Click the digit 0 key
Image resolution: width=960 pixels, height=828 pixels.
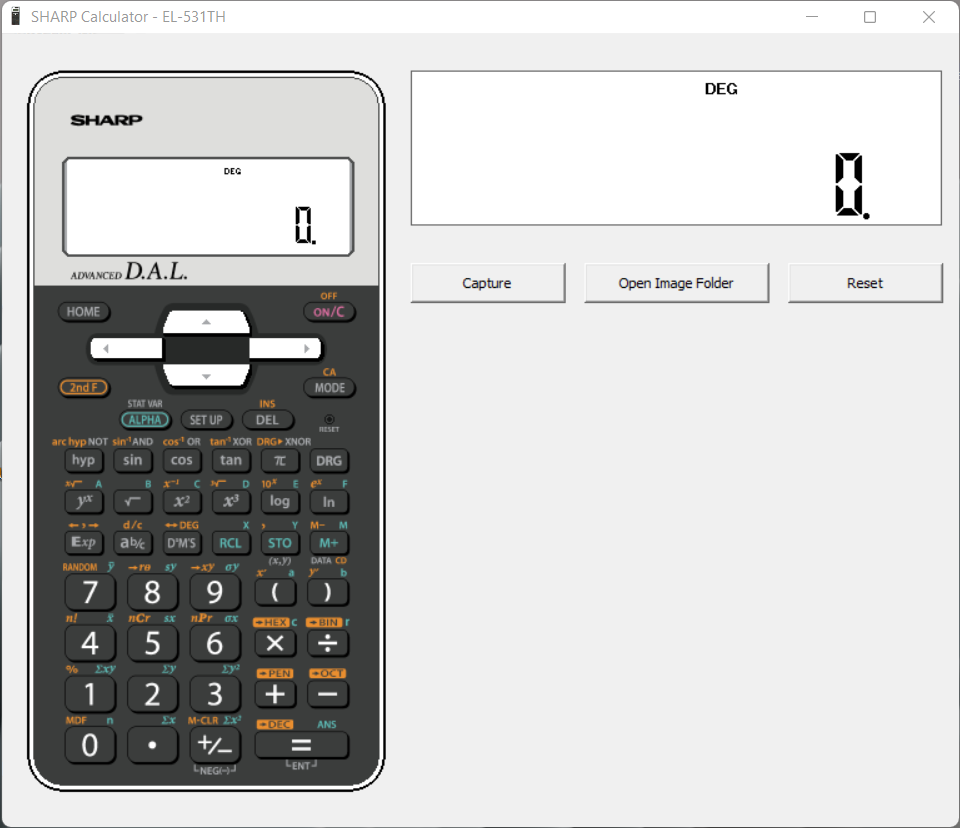pos(90,745)
